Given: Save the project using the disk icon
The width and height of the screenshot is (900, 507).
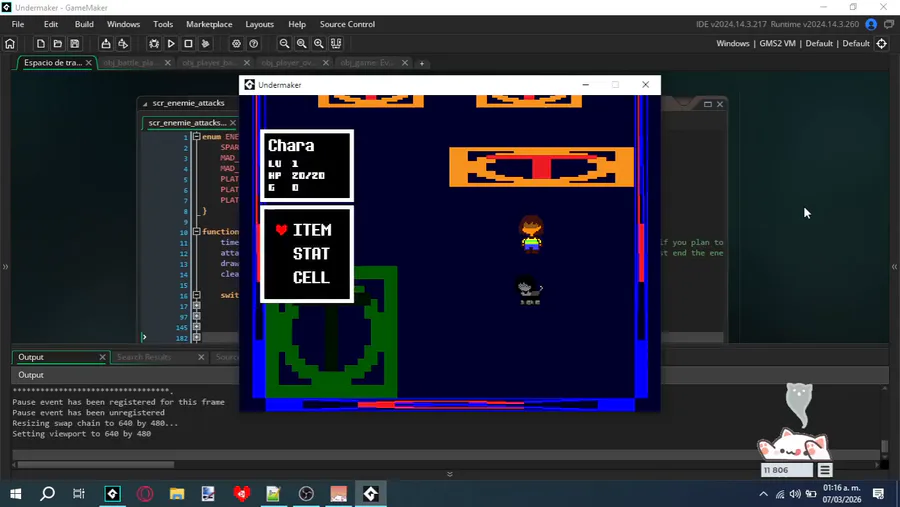Looking at the screenshot, I should click(x=75, y=44).
